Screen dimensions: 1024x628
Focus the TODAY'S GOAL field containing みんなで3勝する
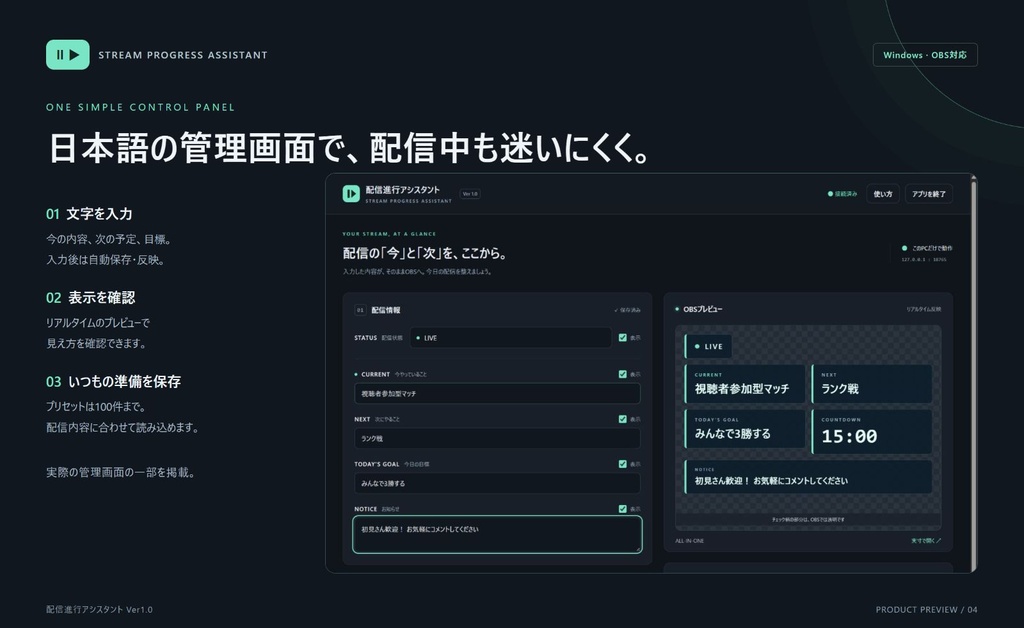[497, 483]
